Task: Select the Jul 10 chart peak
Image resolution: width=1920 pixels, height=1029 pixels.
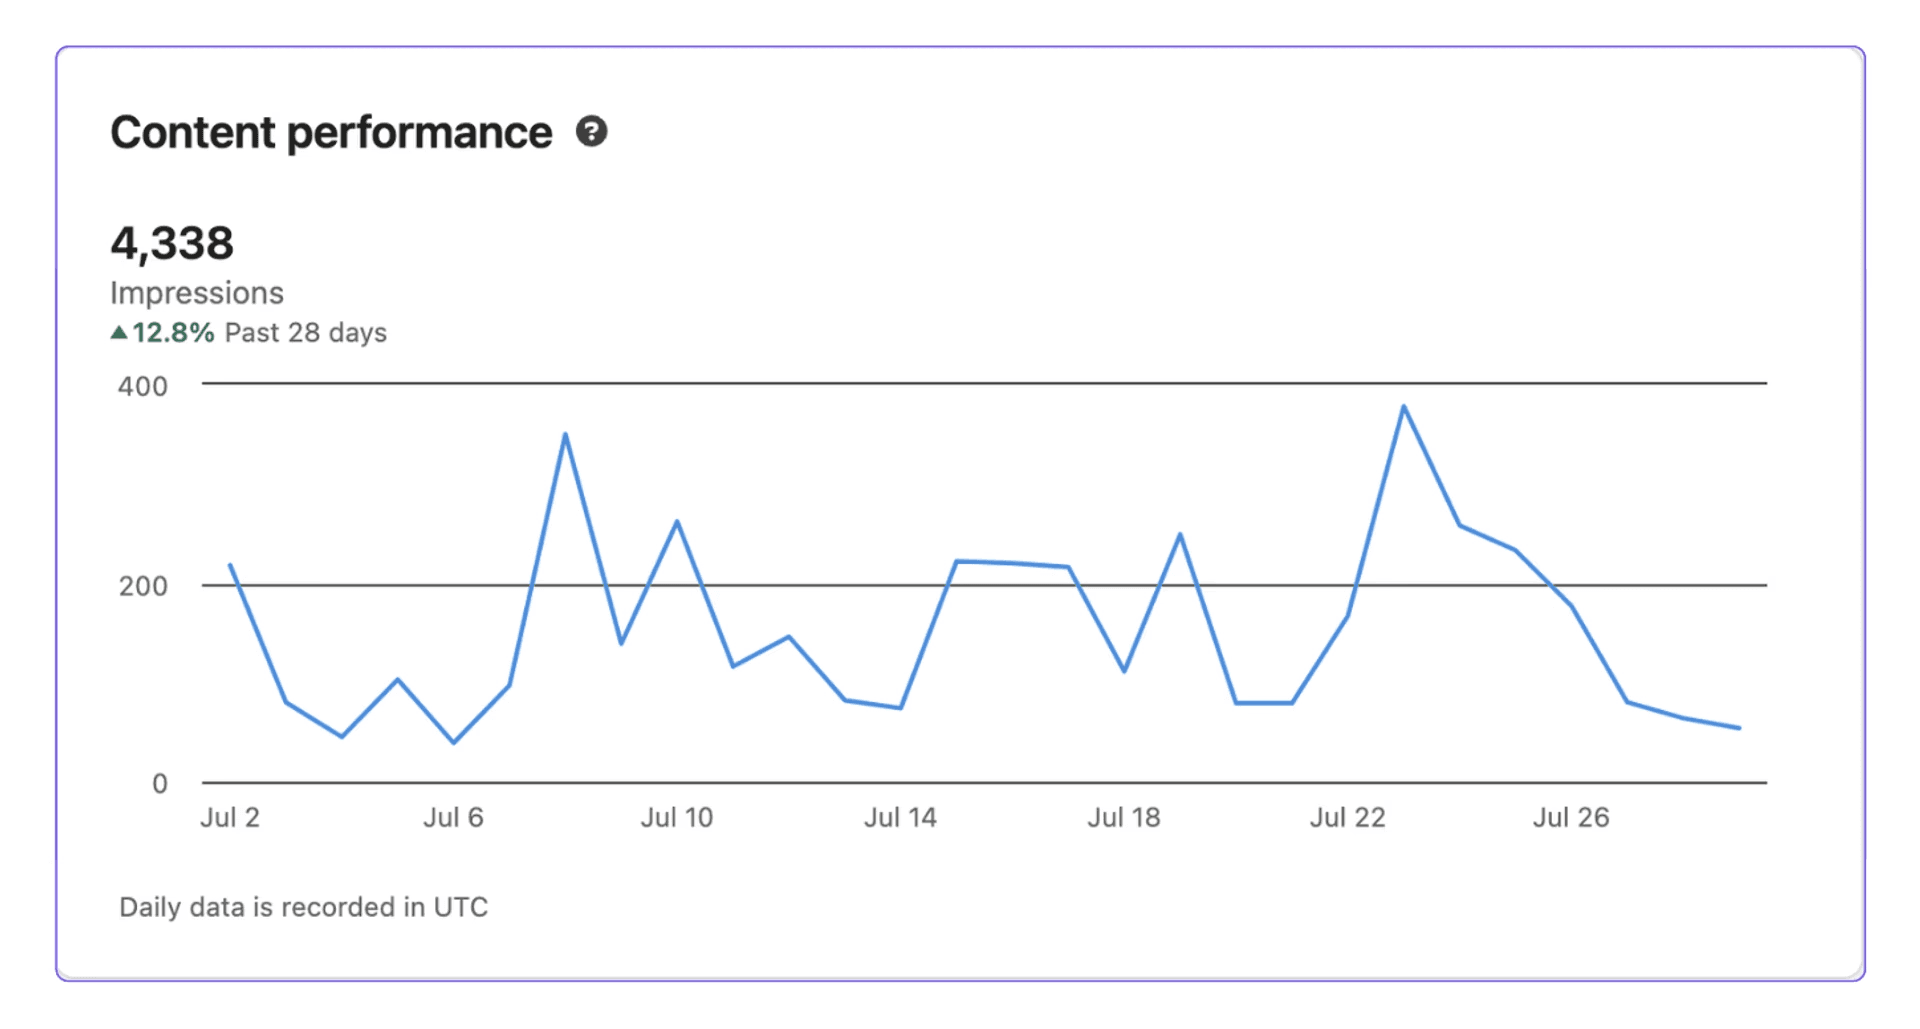Action: [x=678, y=521]
